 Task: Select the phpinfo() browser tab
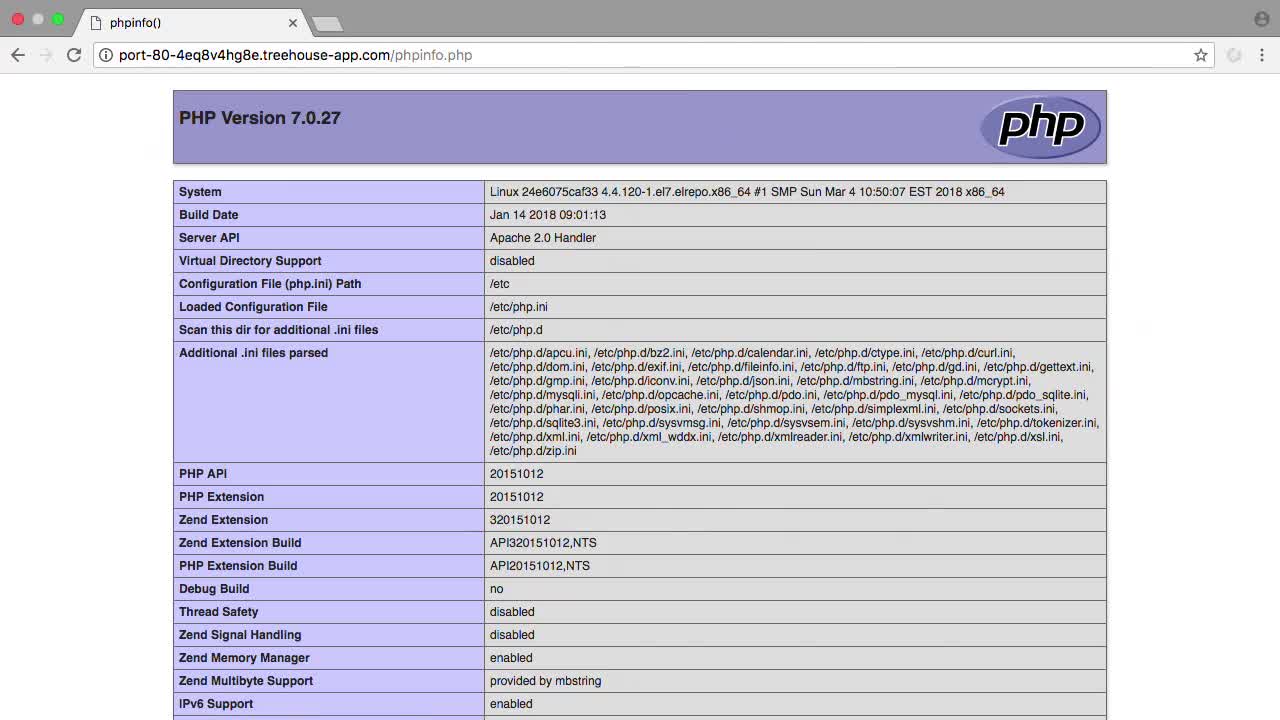click(192, 22)
